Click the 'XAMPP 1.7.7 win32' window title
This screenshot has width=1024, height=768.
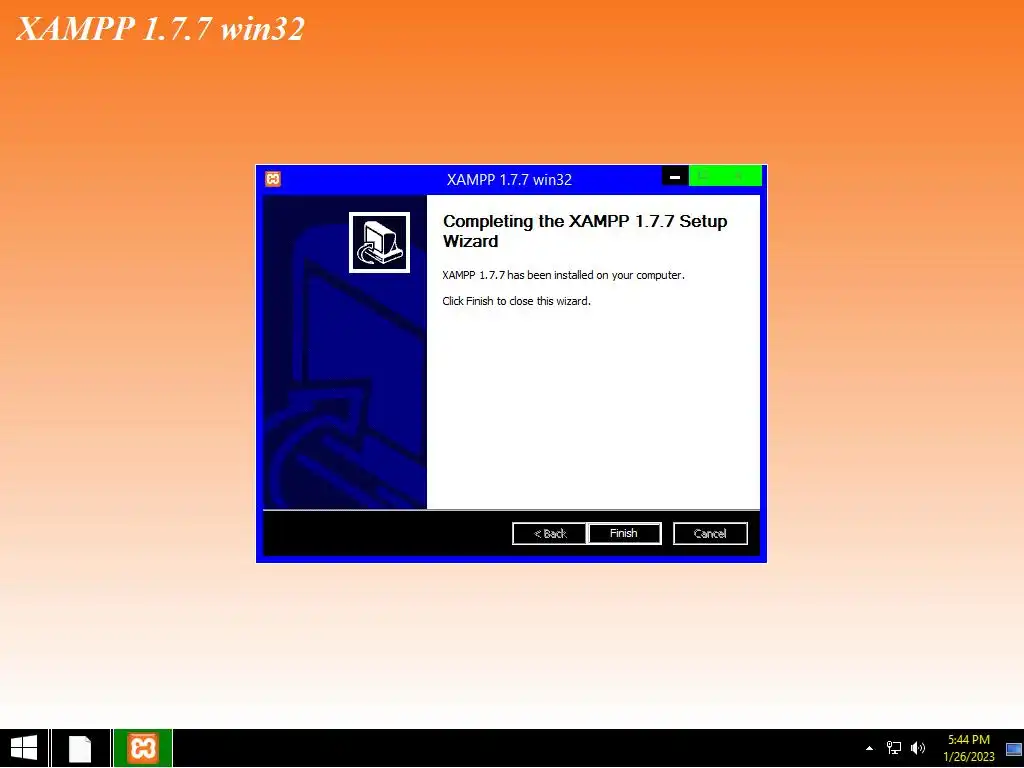click(509, 180)
